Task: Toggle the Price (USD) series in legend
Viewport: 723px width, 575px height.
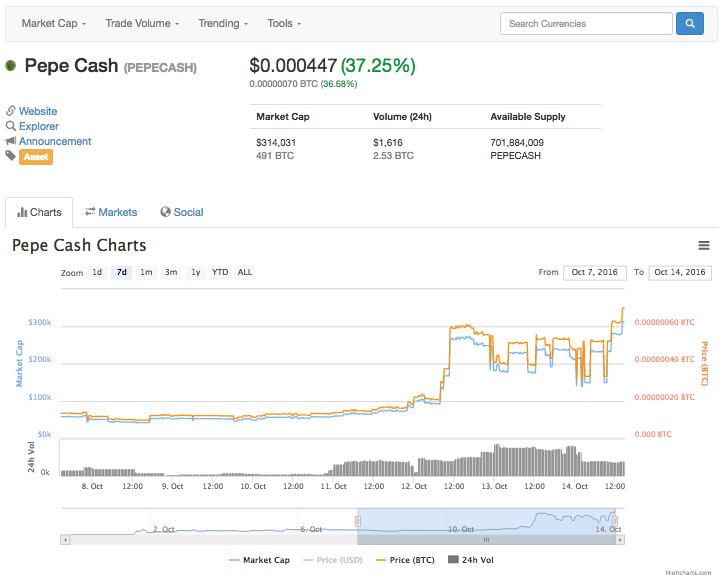Action: pos(332,560)
